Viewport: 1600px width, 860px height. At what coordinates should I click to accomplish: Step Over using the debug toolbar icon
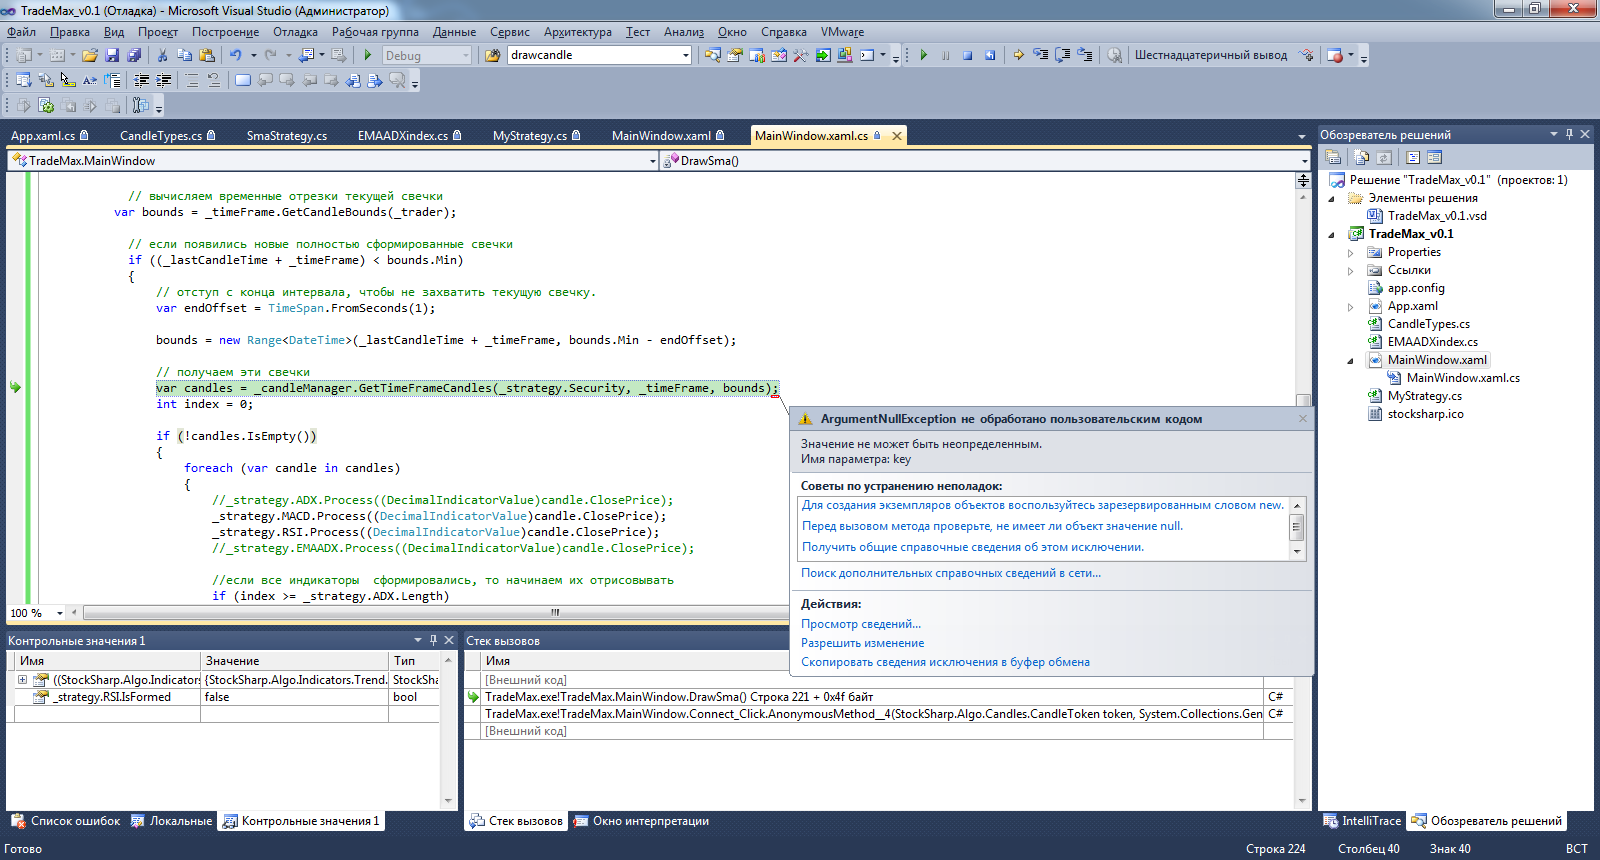(x=1063, y=55)
